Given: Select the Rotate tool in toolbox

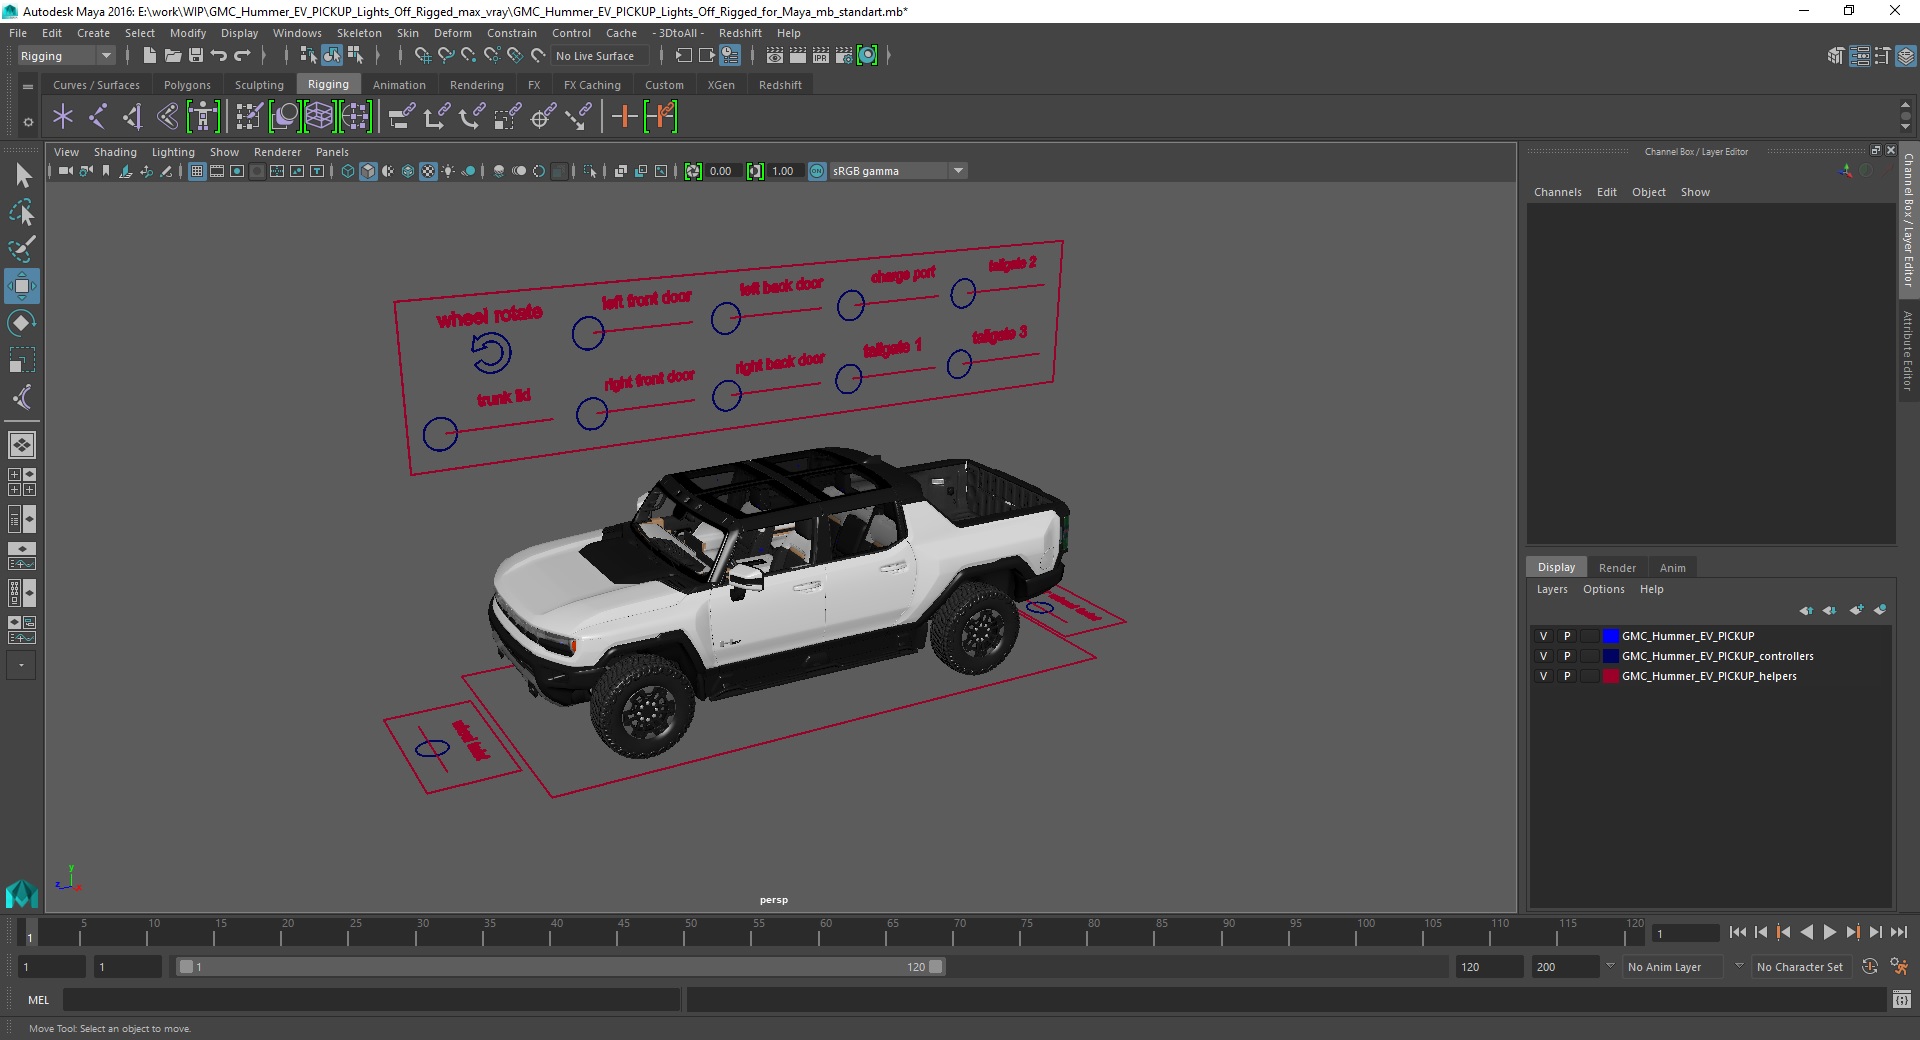Looking at the screenshot, I should click(x=21, y=323).
